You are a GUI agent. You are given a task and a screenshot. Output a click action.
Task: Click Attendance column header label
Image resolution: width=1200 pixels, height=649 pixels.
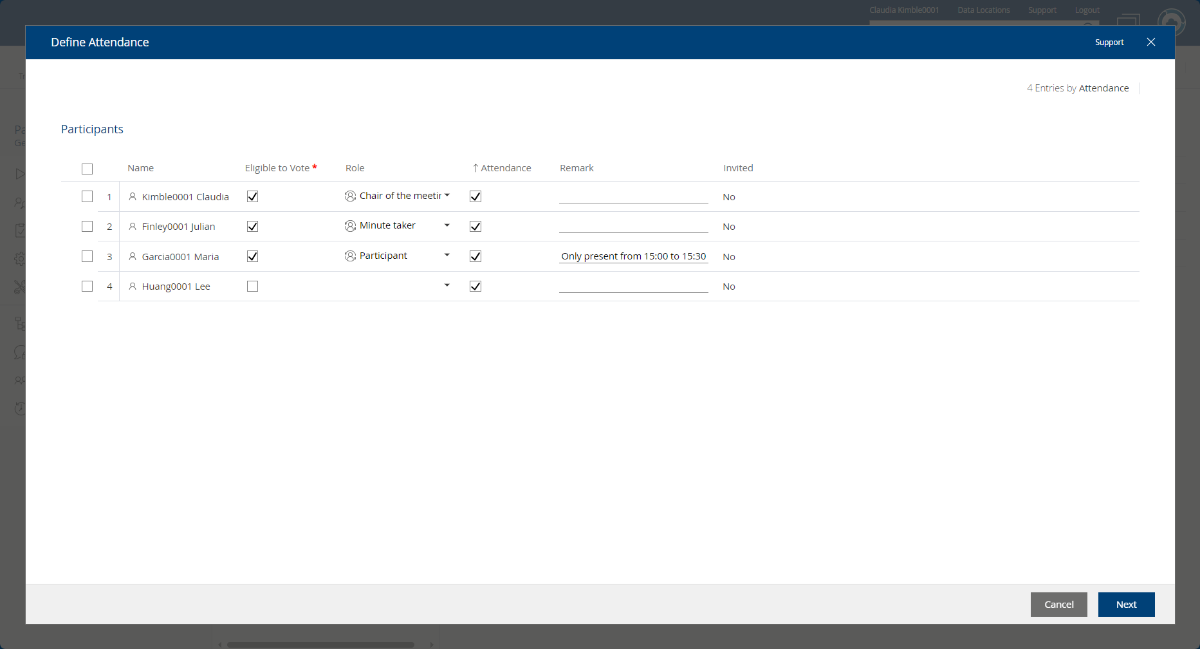click(x=506, y=168)
